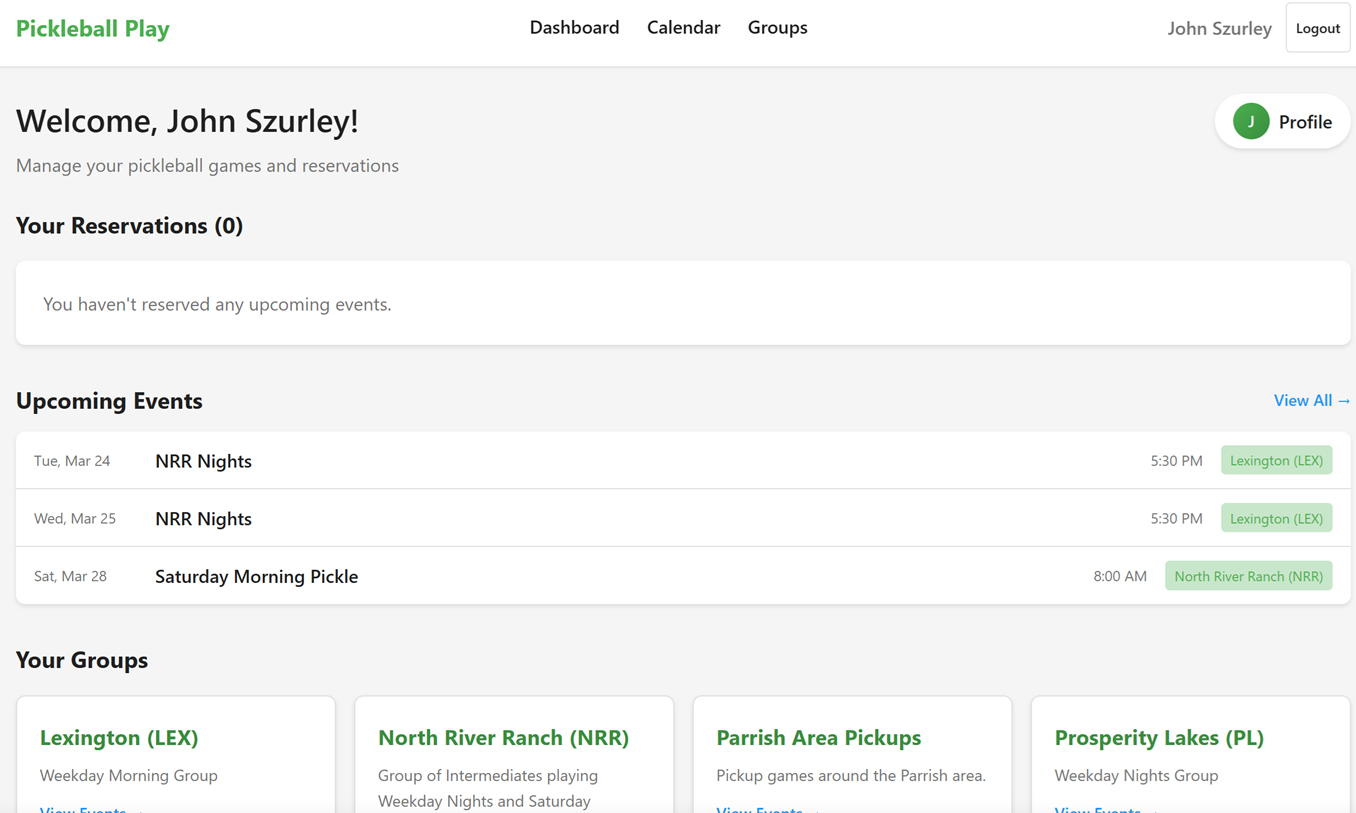Click the Weekday Nights Group description

pos(1136,775)
